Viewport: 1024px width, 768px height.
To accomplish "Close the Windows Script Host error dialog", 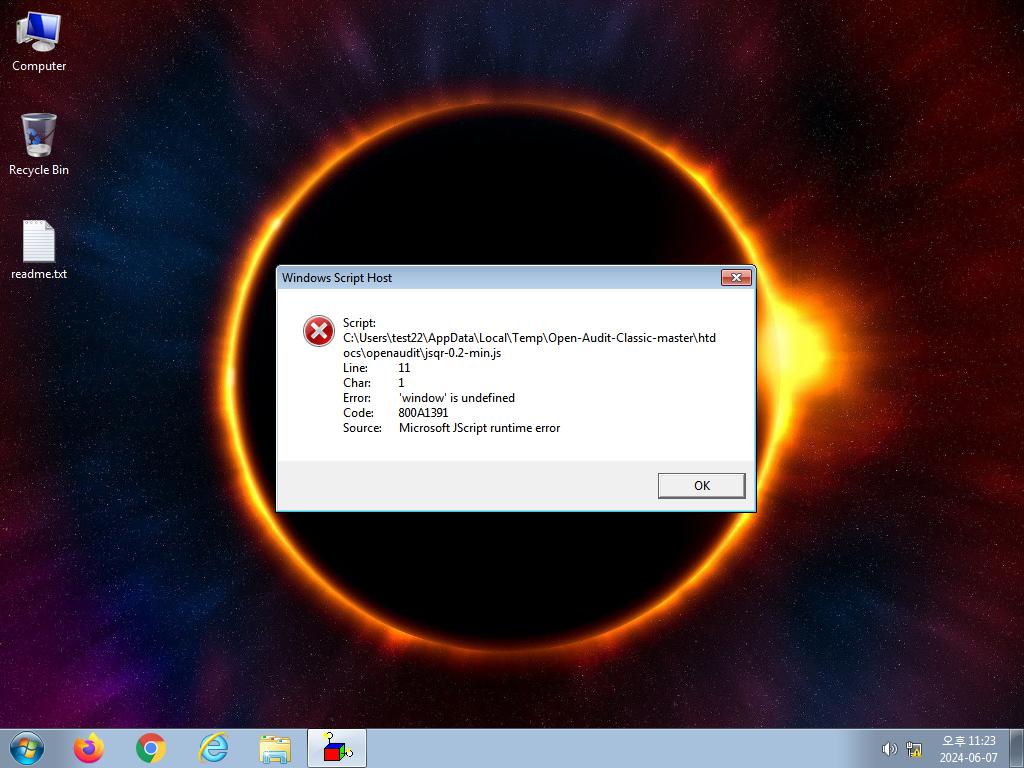I will tap(736, 278).
